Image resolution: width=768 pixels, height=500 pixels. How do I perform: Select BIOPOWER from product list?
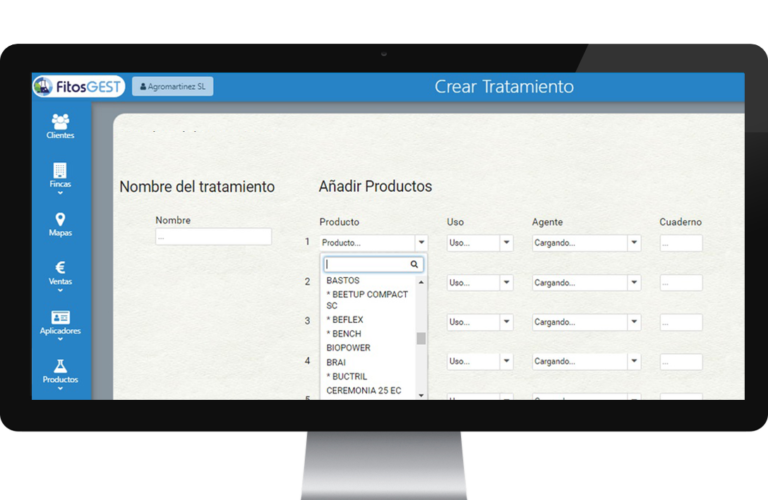(348, 348)
